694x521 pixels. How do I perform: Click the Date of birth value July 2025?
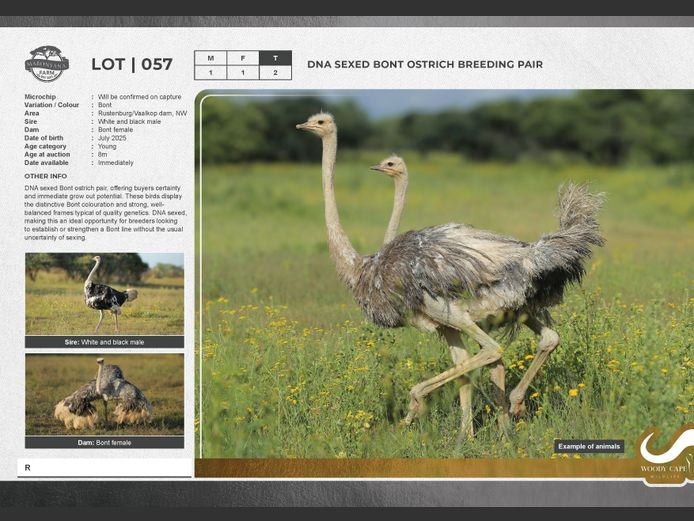click(112, 138)
